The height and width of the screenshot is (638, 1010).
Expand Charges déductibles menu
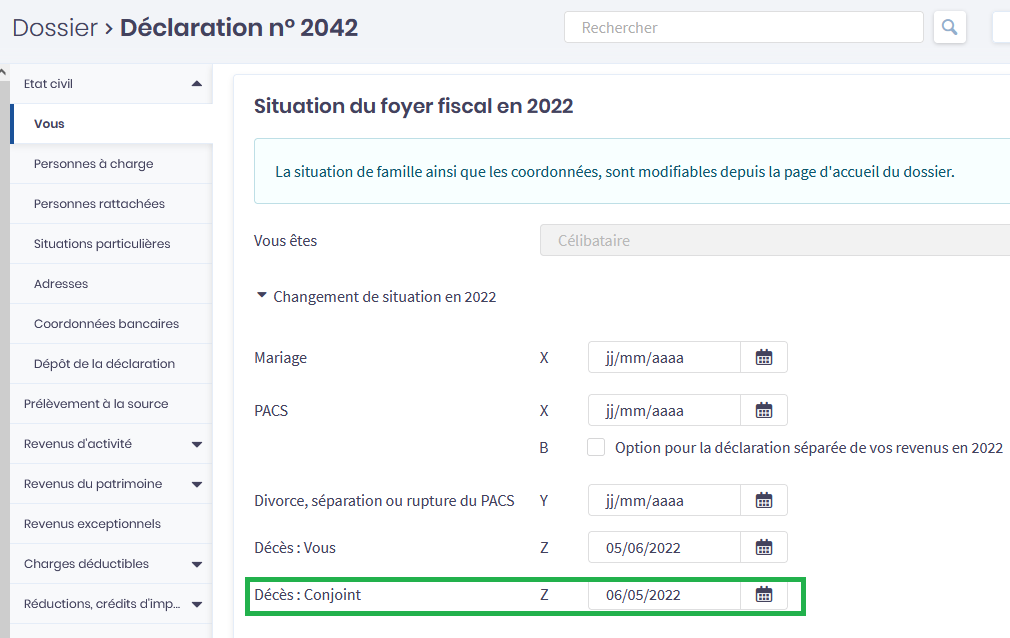196,564
